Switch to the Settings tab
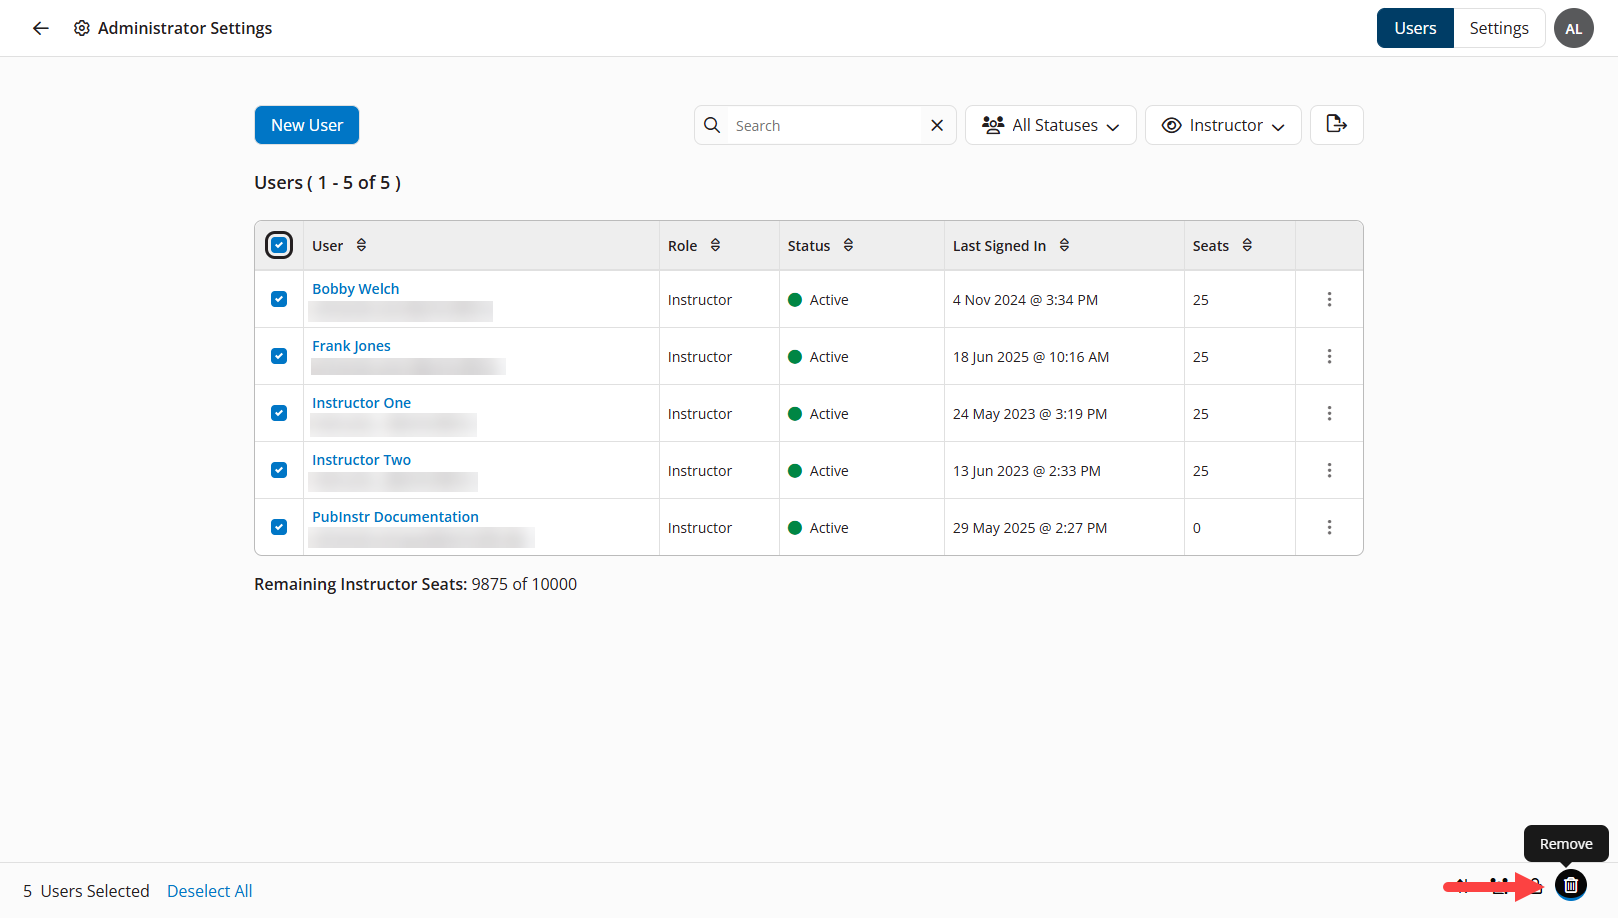 [1499, 28]
